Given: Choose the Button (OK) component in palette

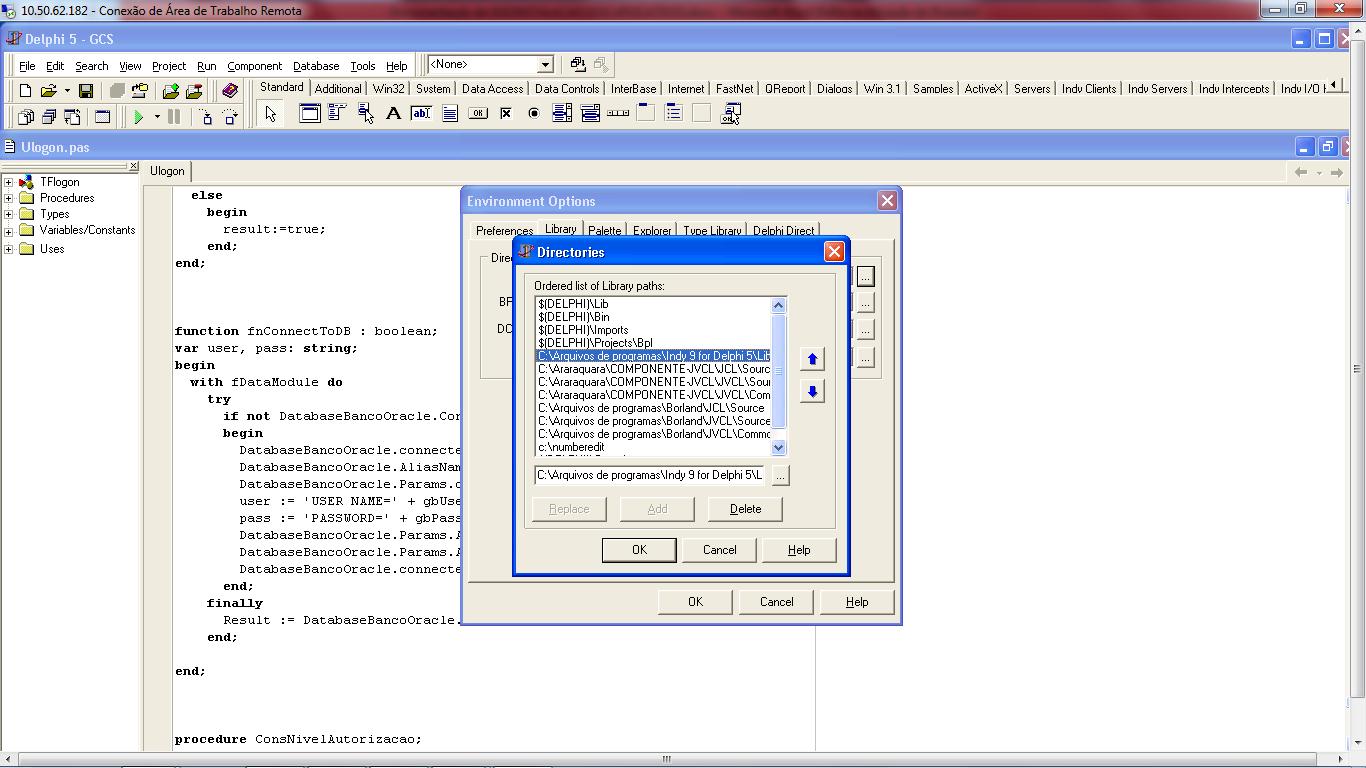Looking at the screenshot, I should click(478, 114).
